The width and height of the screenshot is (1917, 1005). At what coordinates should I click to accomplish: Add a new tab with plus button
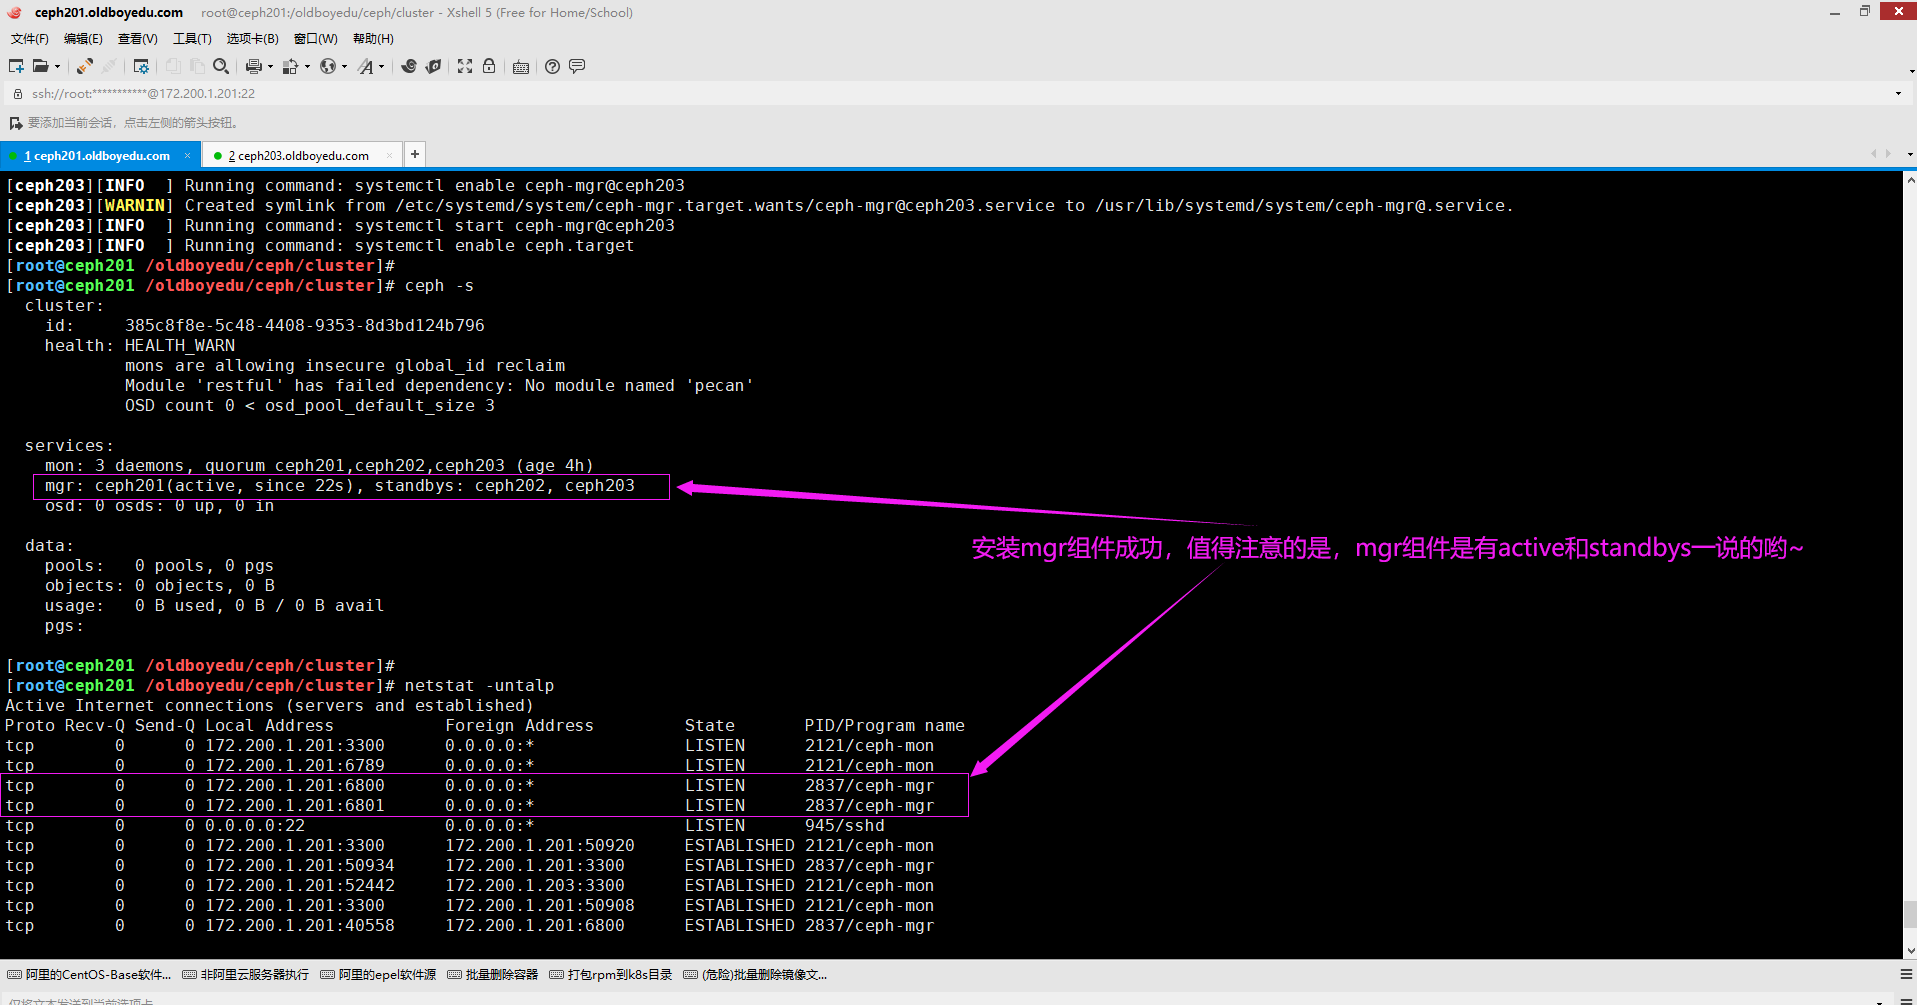[415, 154]
